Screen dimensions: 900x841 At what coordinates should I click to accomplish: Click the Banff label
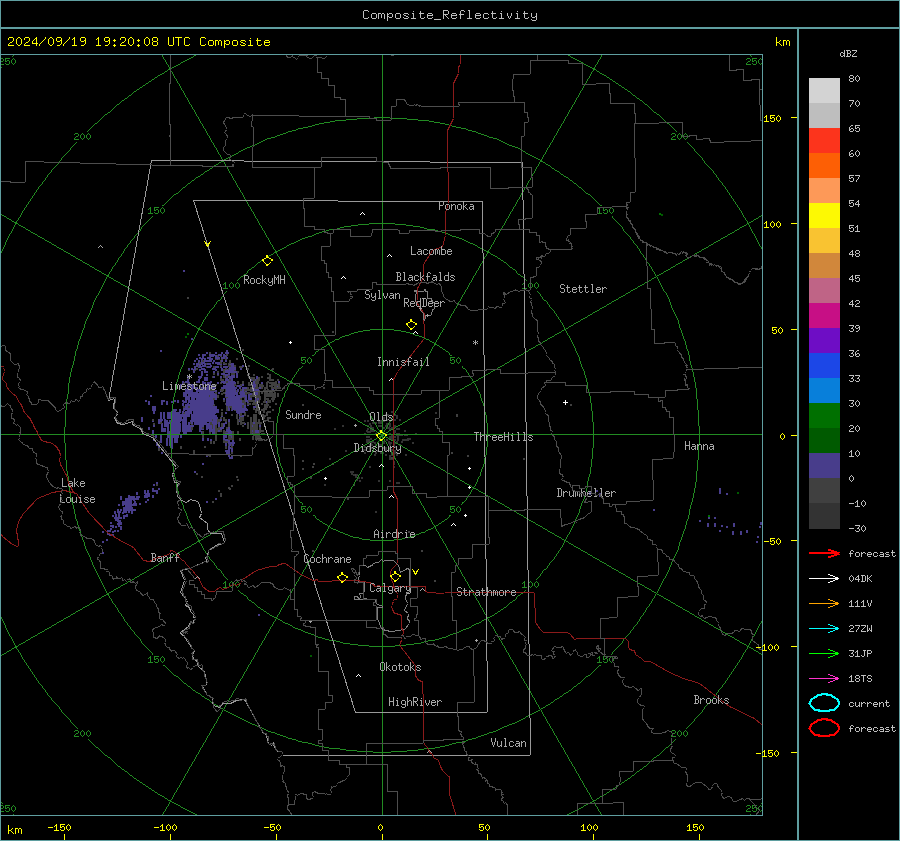click(x=165, y=557)
